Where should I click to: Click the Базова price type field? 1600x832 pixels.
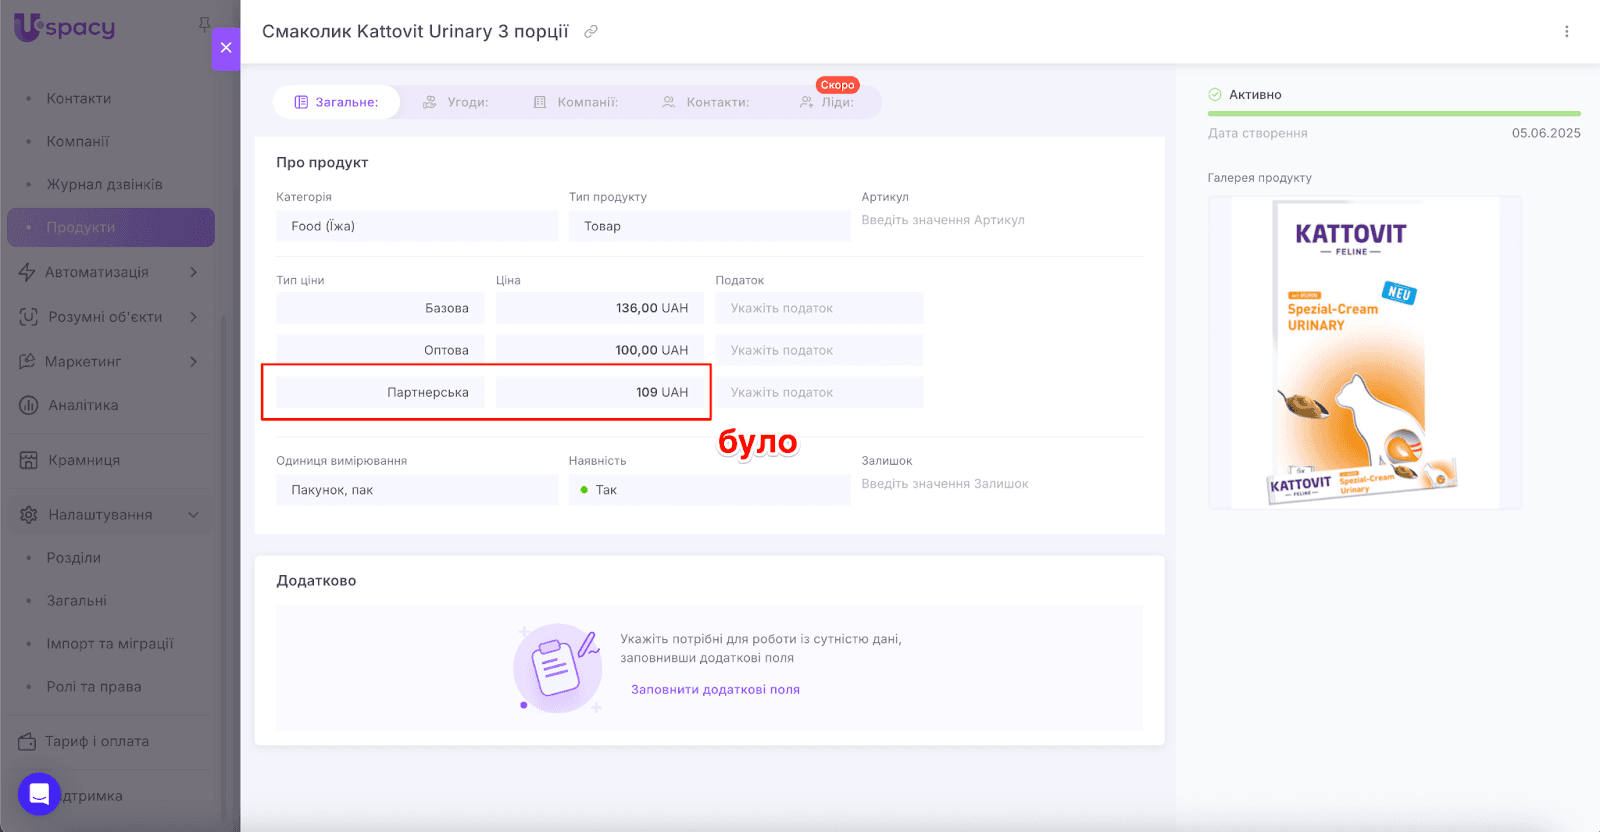(380, 308)
